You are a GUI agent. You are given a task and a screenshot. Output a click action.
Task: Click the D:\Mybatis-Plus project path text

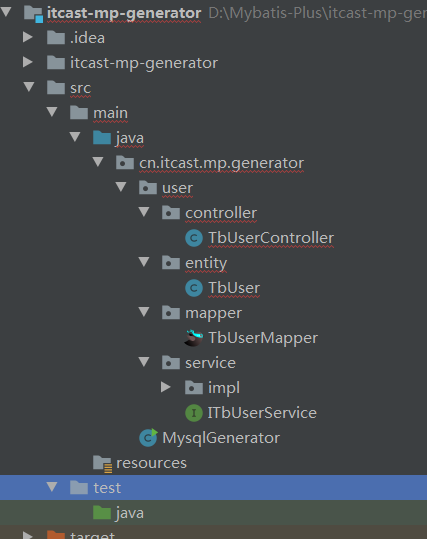(318, 14)
